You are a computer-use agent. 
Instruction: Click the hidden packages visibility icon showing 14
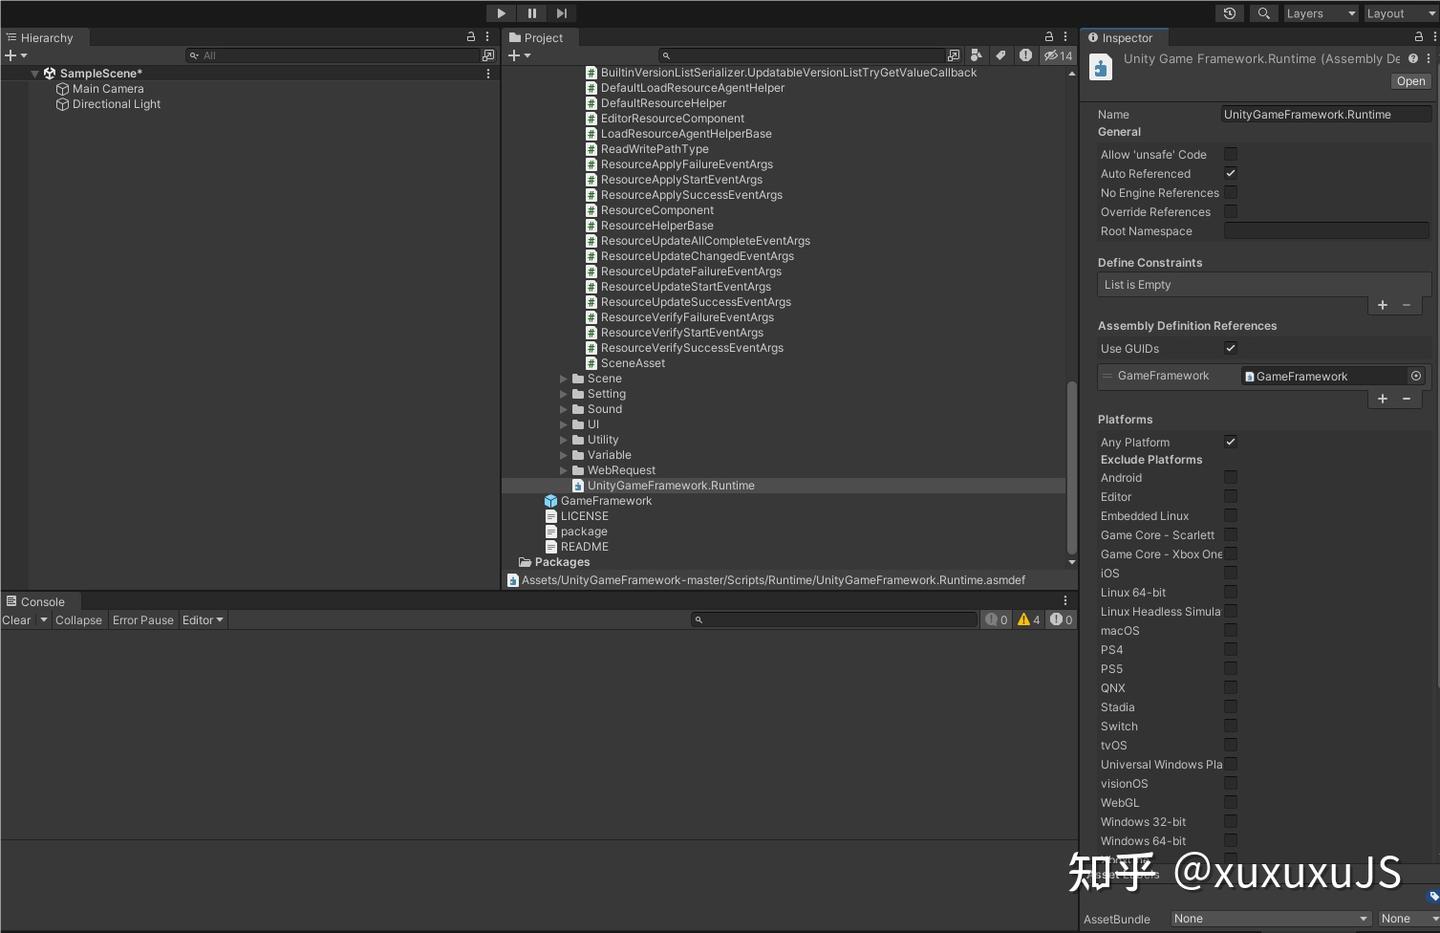[1057, 55]
